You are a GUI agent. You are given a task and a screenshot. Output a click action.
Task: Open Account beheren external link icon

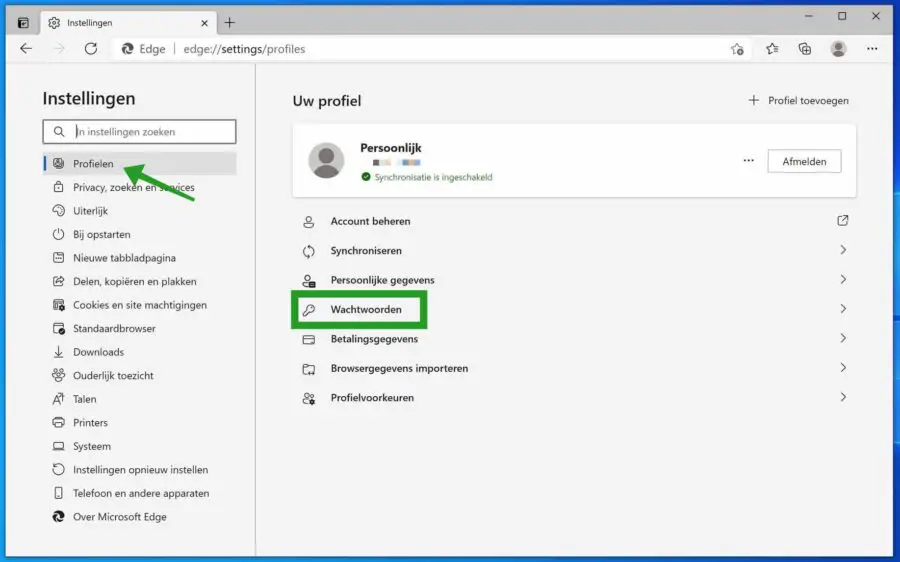[x=843, y=220]
